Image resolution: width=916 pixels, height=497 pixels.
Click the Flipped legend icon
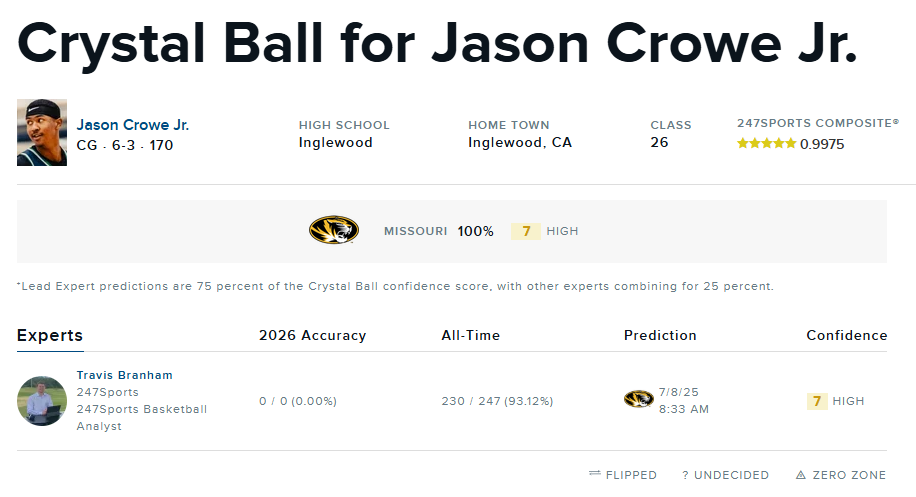(595, 475)
